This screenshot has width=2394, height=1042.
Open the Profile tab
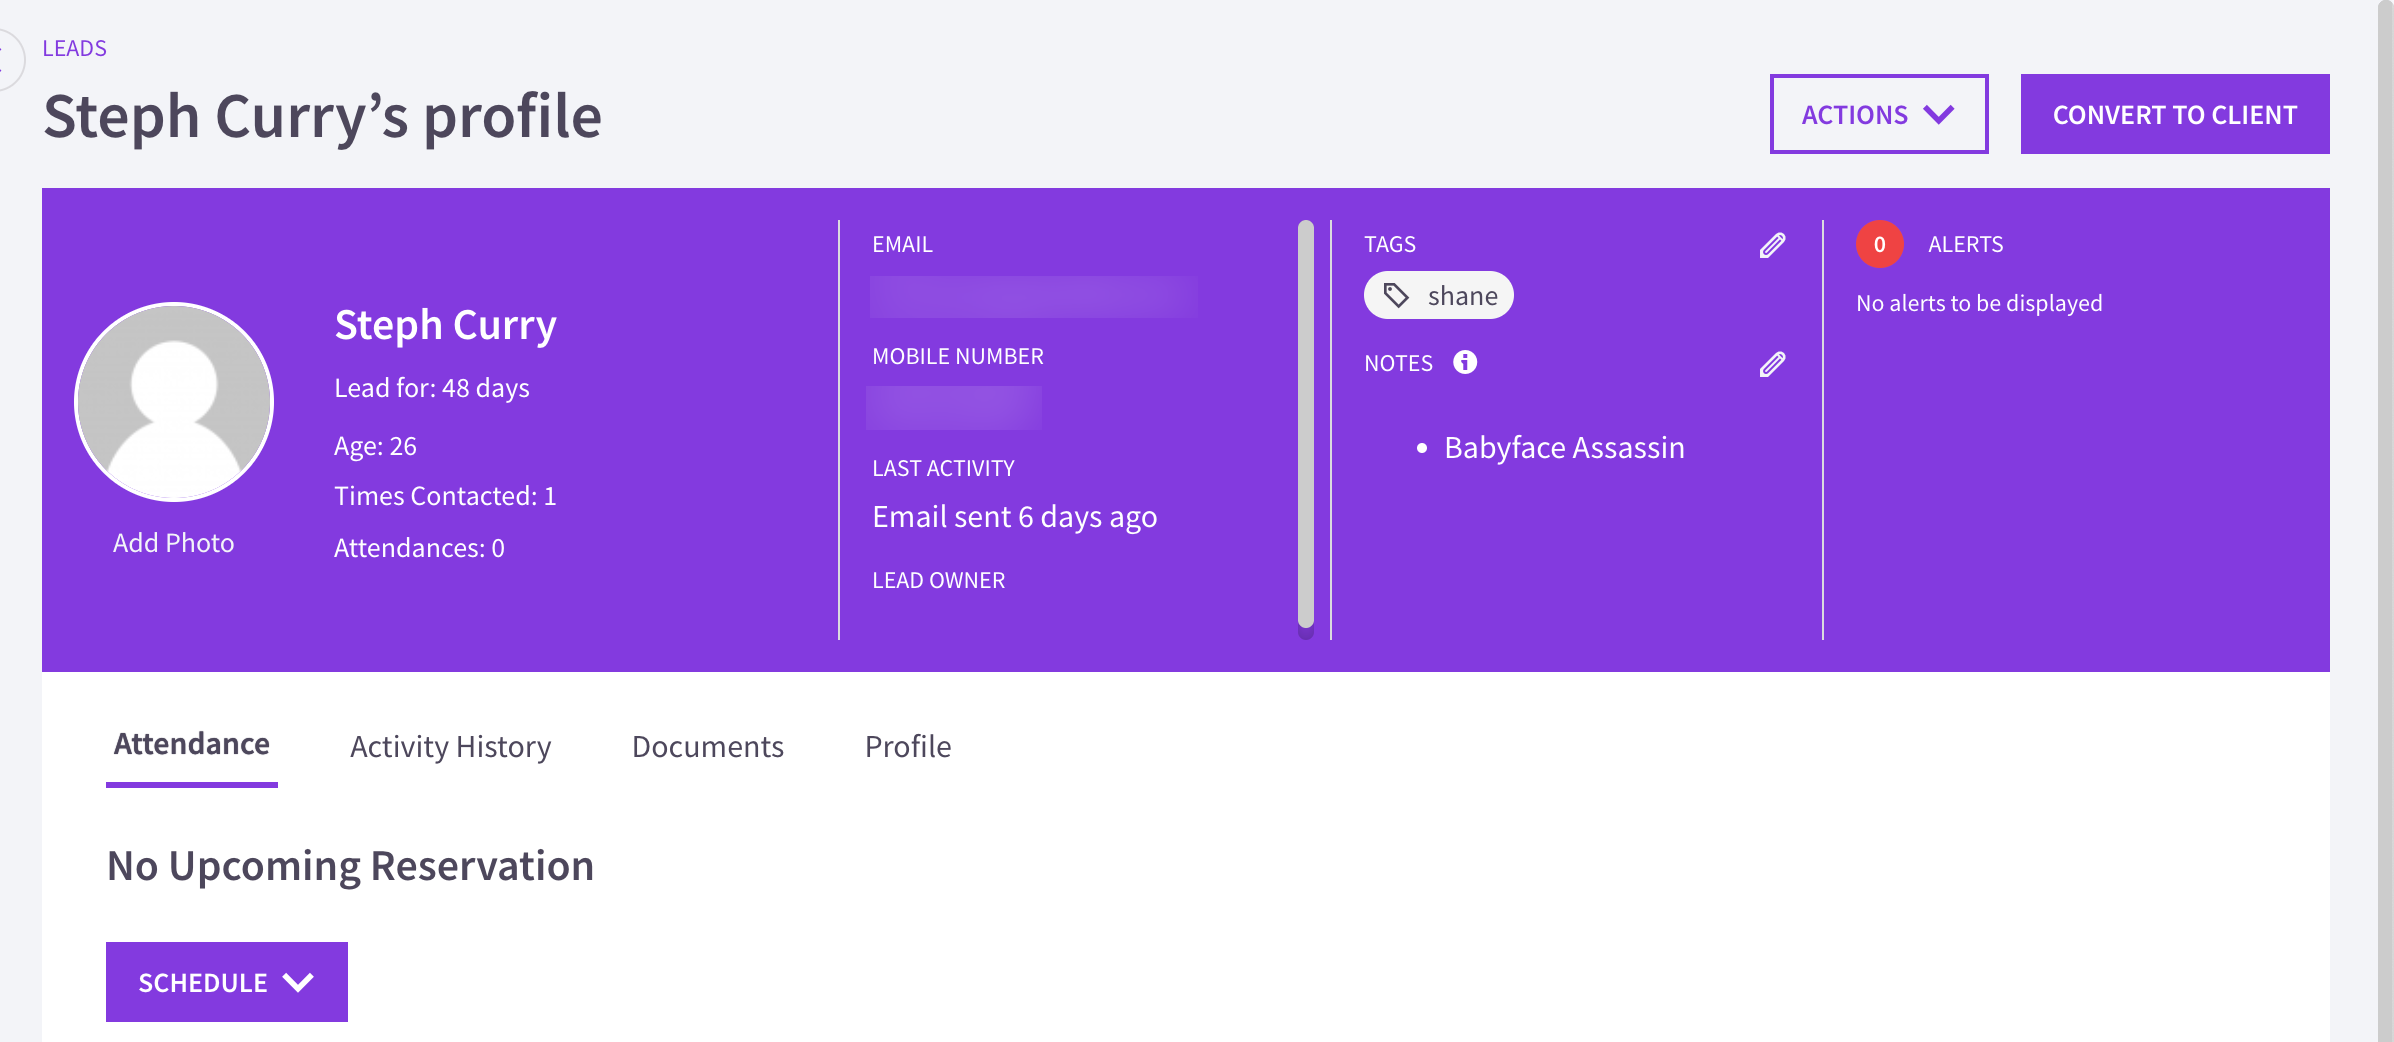coord(908,747)
